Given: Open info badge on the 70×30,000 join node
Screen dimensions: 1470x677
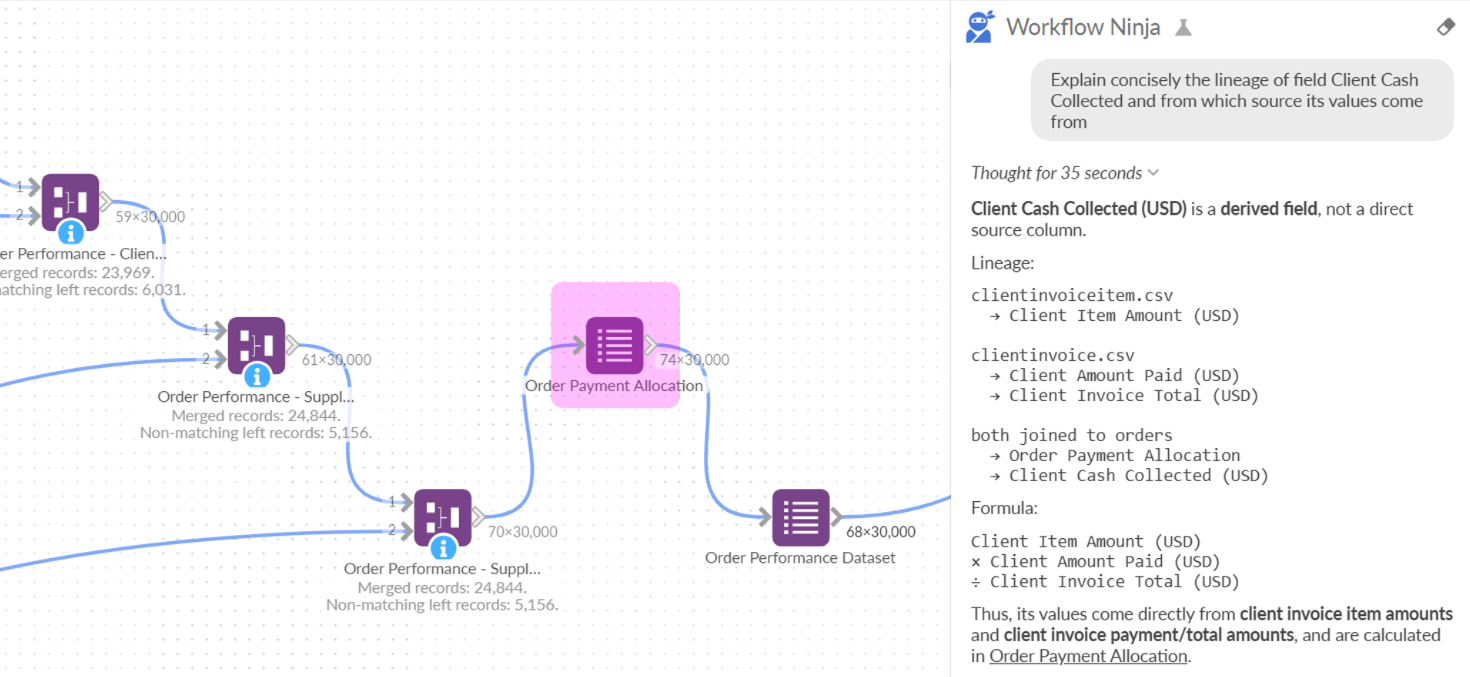Looking at the screenshot, I should point(443,548).
